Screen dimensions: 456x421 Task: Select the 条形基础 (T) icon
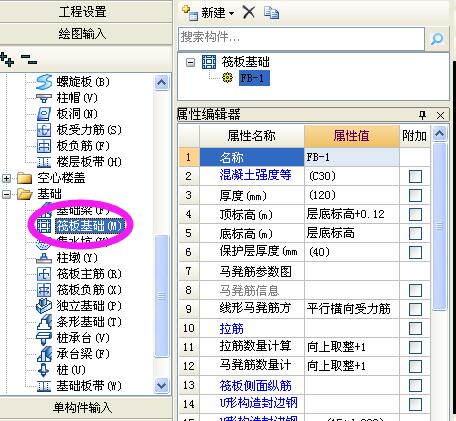pyautogui.click(x=44, y=322)
